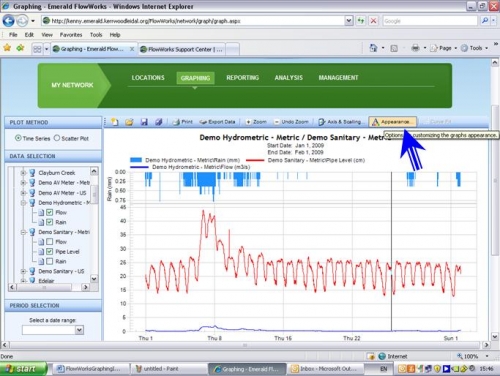This screenshot has width=500, height=376.
Task: Click Undo Zoom
Action: point(292,122)
